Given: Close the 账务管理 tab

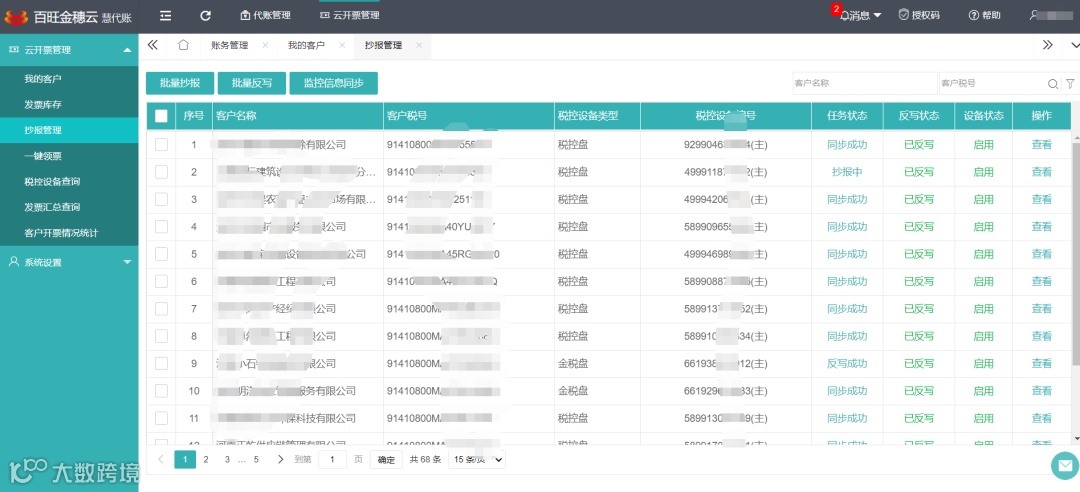Looking at the screenshot, I should click(265, 45).
